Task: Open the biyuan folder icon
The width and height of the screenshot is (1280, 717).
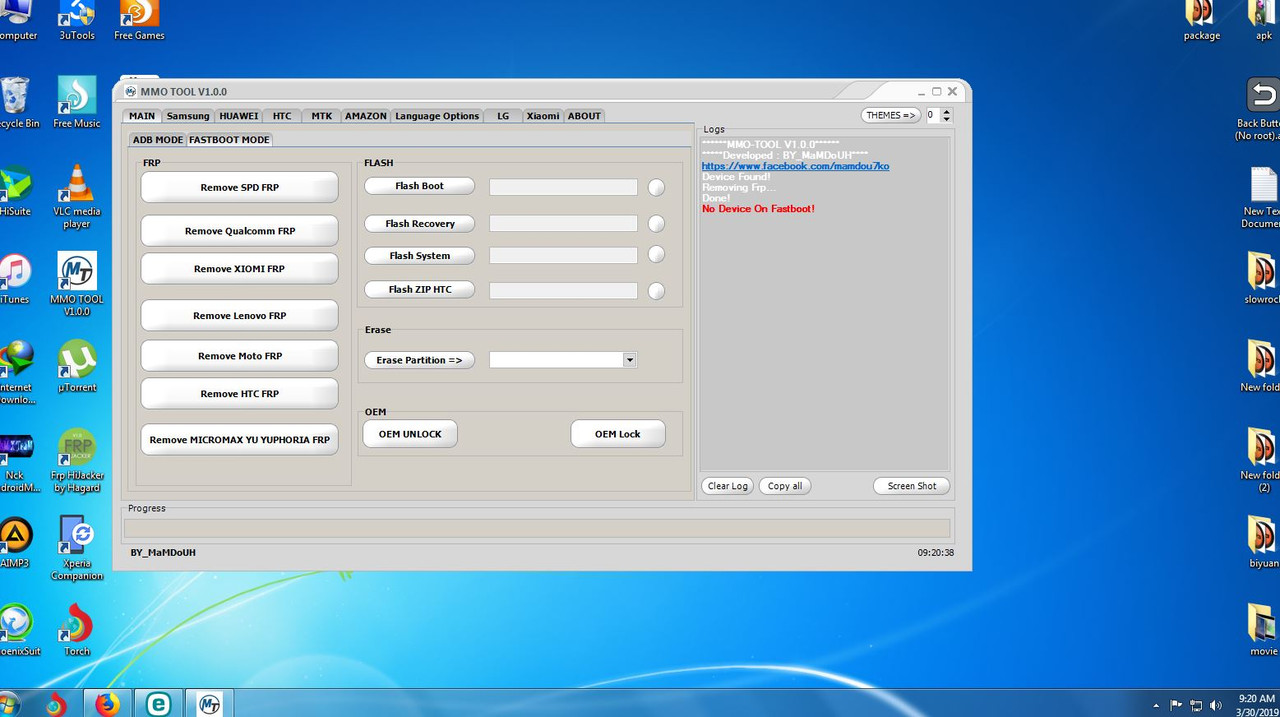Action: tap(1263, 542)
